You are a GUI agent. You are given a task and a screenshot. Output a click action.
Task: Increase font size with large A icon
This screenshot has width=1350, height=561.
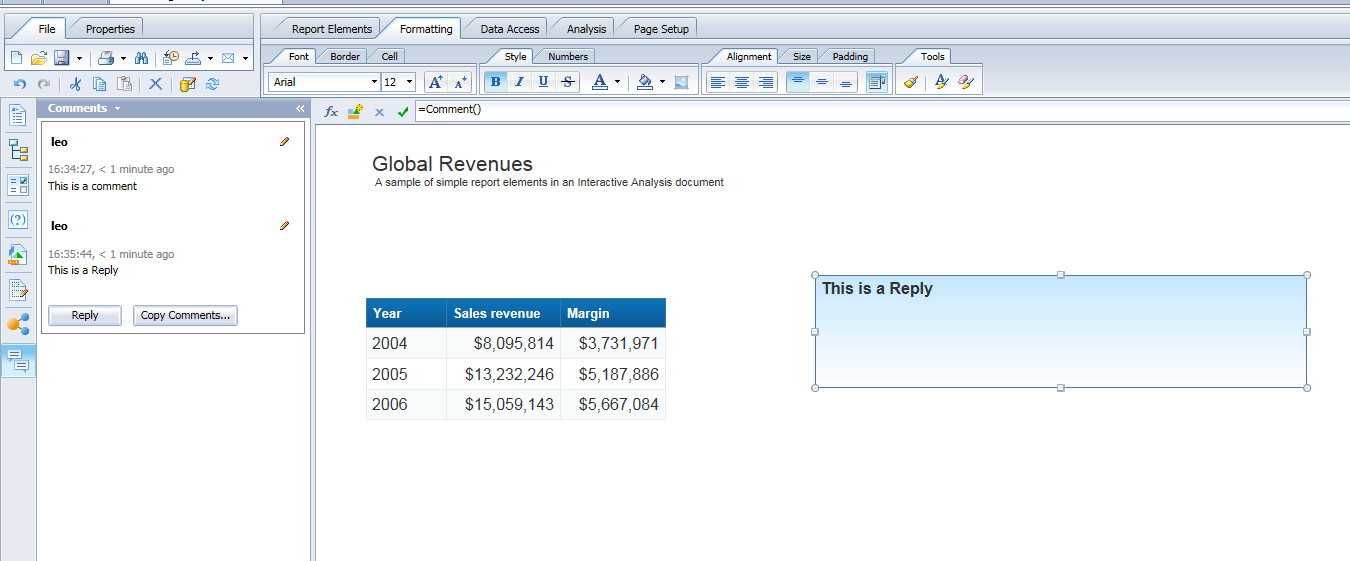click(435, 82)
